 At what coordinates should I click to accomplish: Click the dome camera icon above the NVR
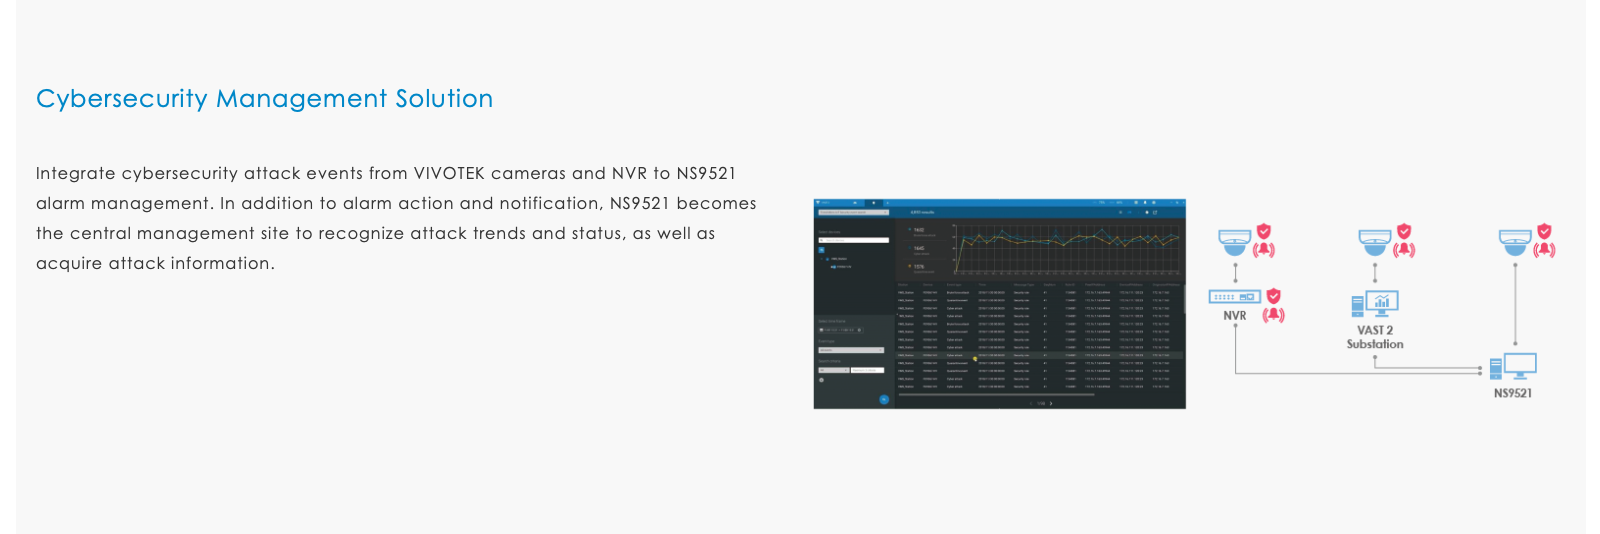point(1234,240)
